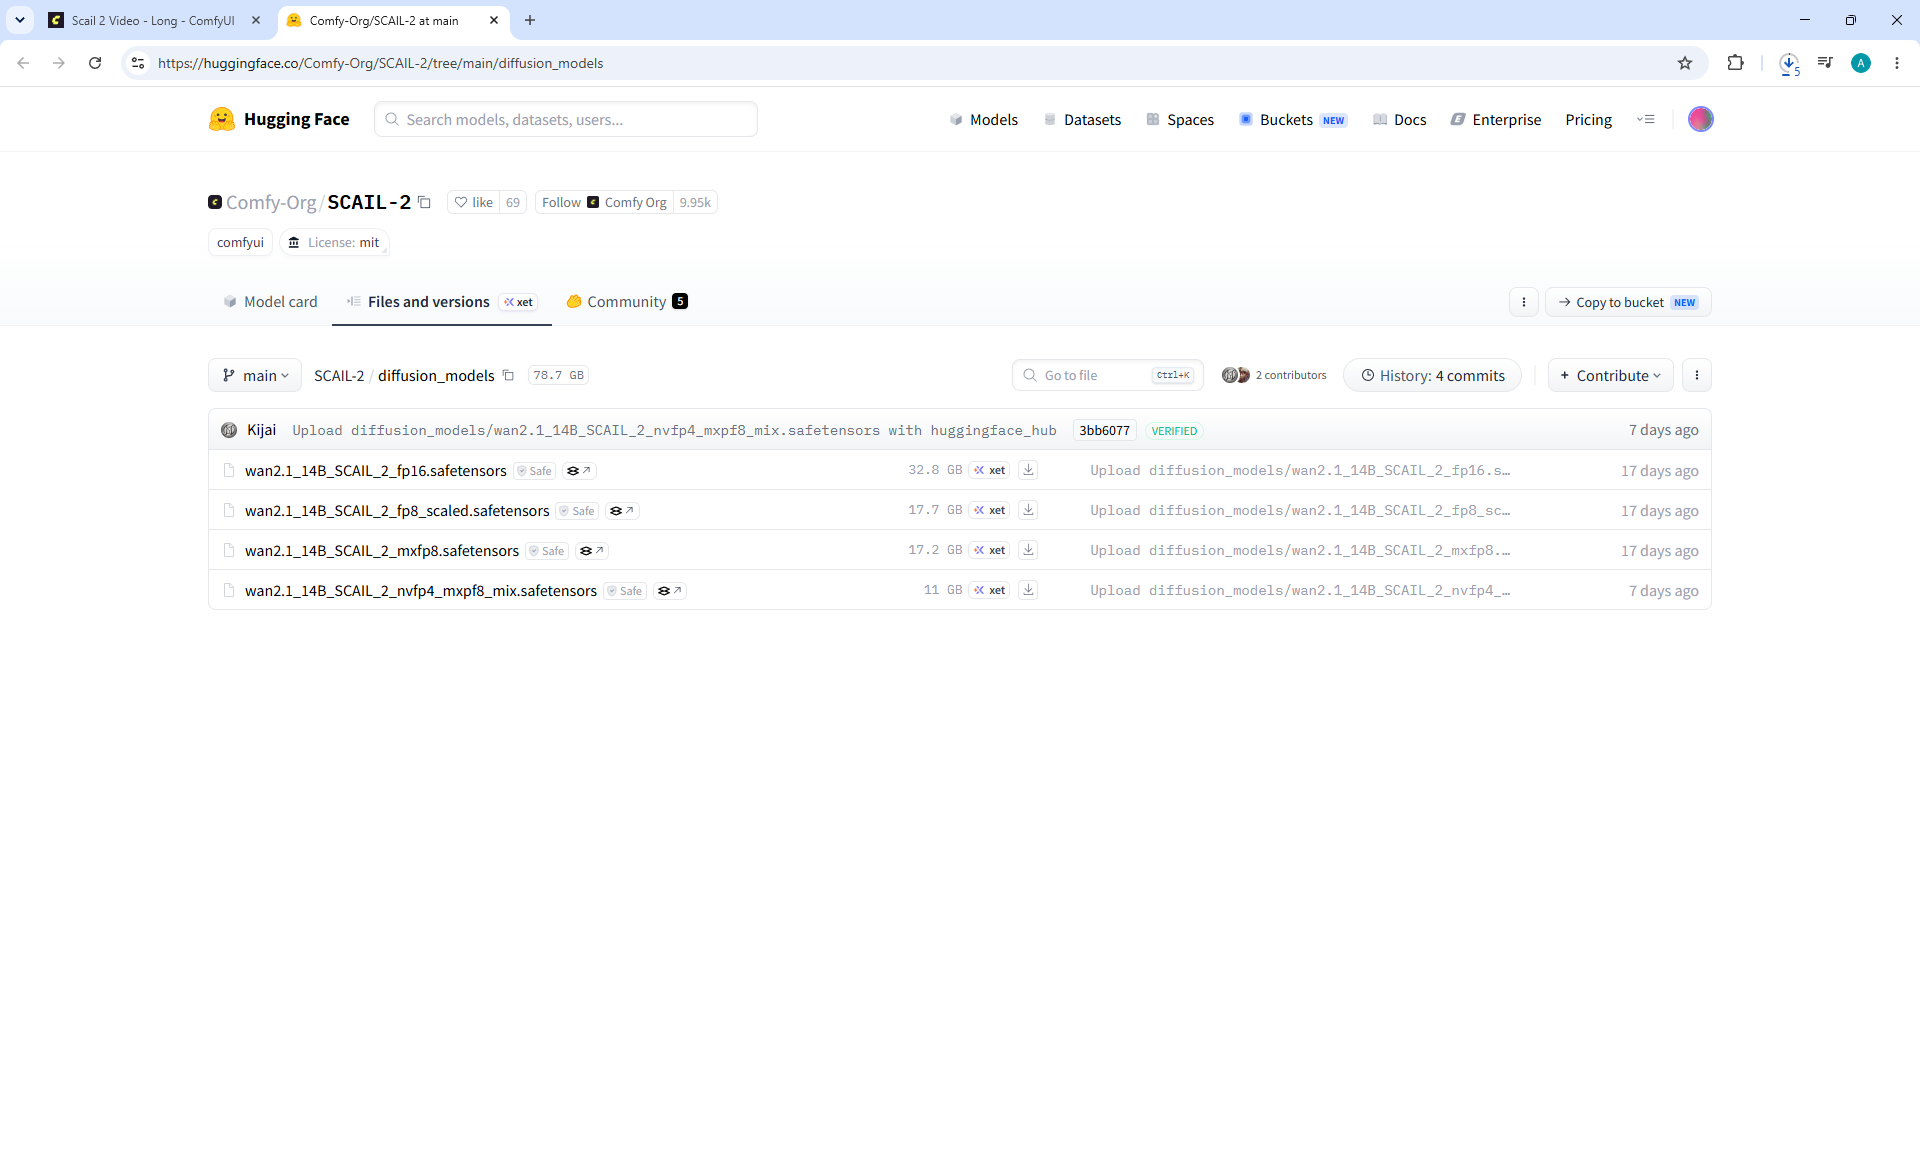Open the pointer details icon for fp16 file
This screenshot has width=1920, height=1151.
(x=579, y=471)
